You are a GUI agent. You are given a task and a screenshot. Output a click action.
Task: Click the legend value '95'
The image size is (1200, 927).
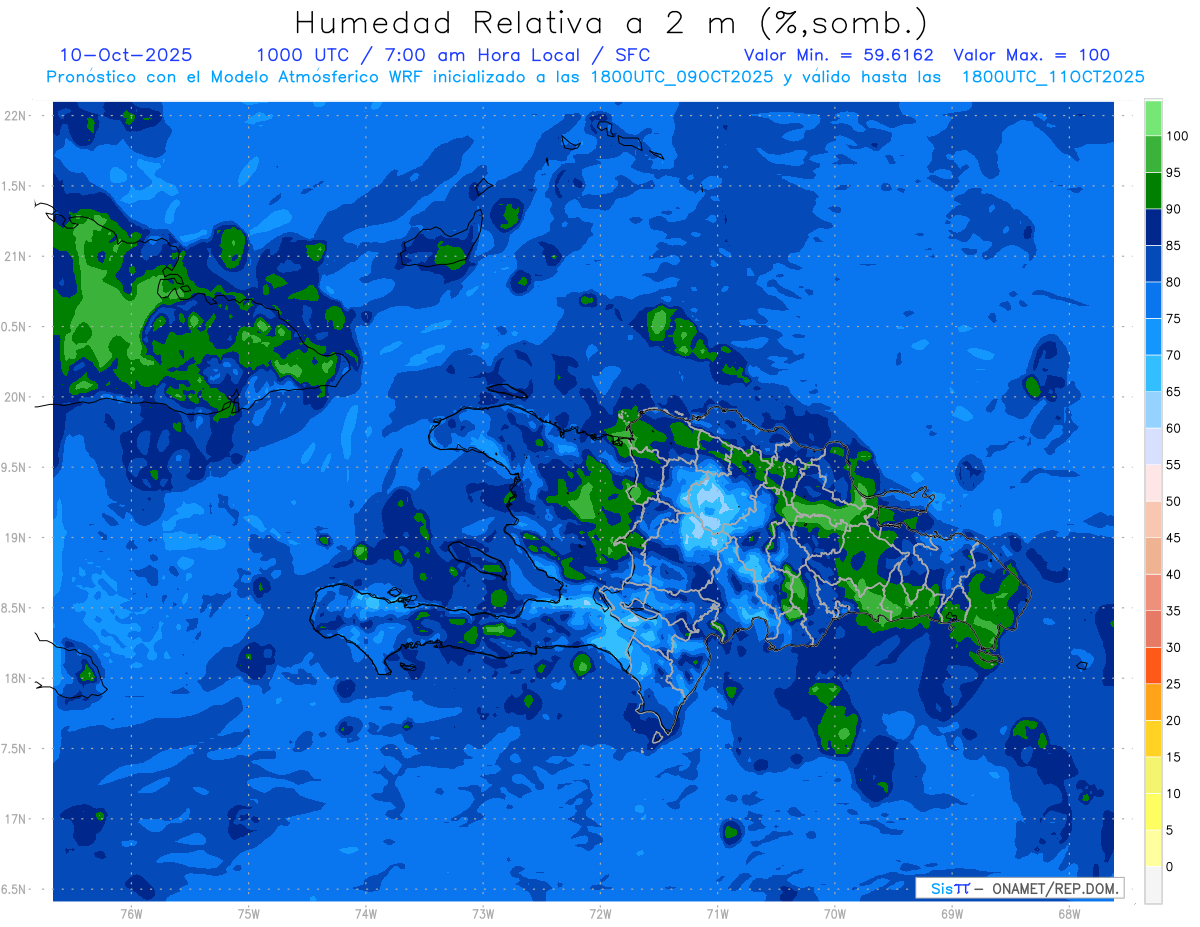tap(1174, 173)
